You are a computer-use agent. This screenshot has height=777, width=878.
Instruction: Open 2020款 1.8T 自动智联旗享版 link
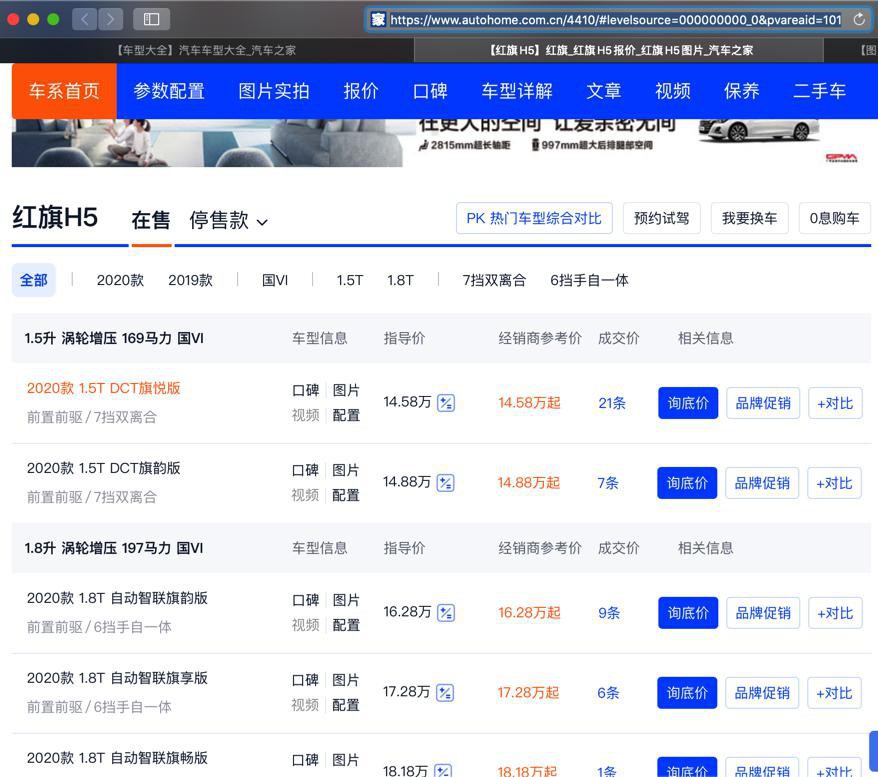tap(117, 678)
